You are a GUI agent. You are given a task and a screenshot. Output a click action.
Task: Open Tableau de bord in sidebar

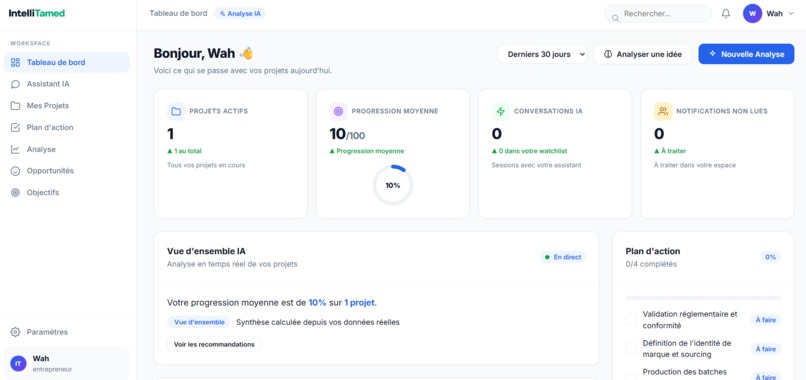[x=67, y=62]
